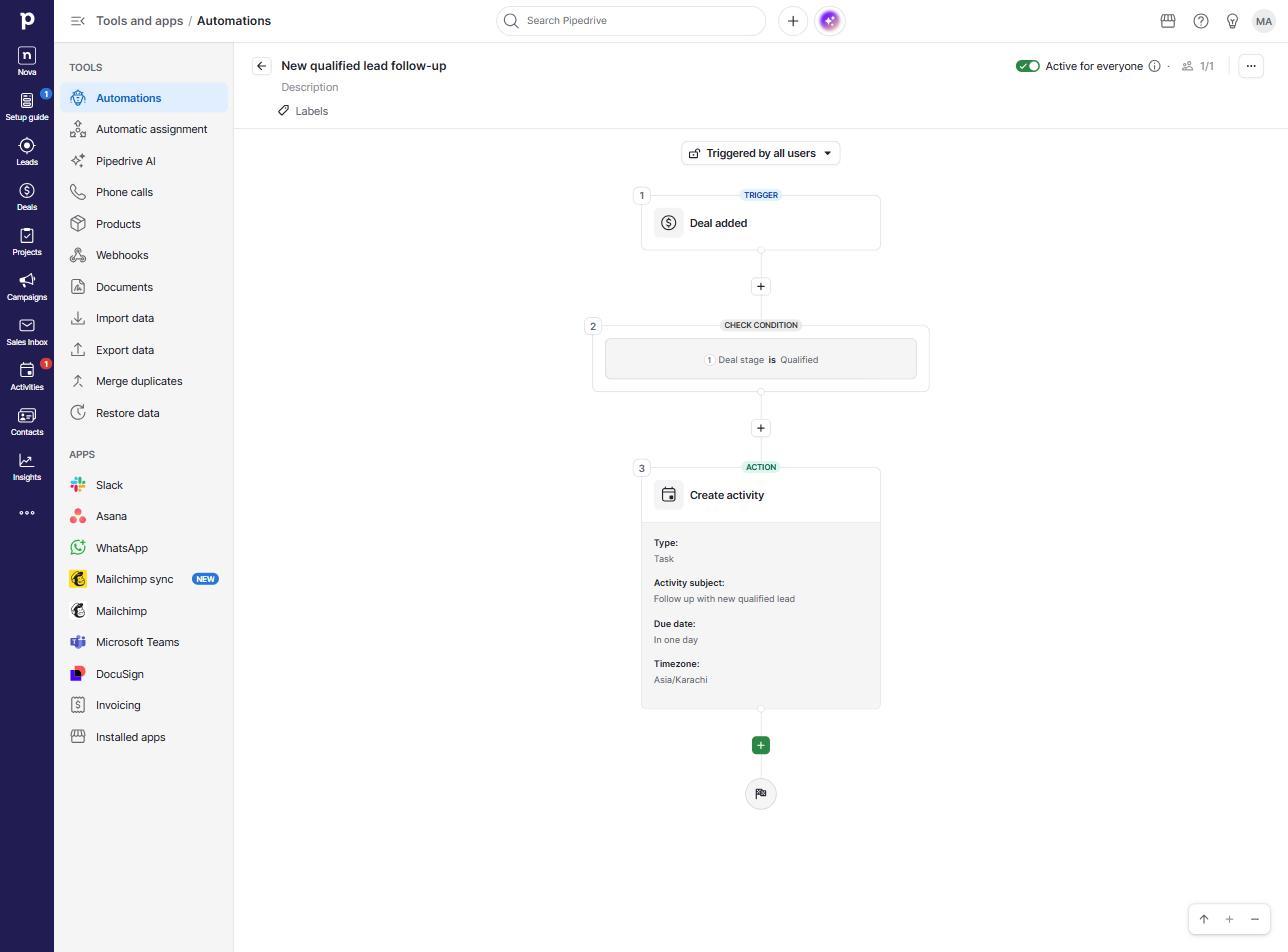Go to Contacts in the rail
This screenshot has height=952, width=1288.
pyautogui.click(x=27, y=421)
